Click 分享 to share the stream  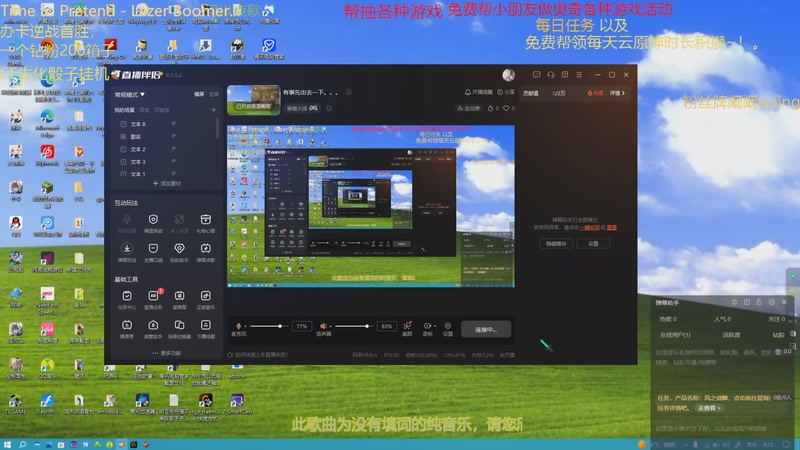pyautogui.click(x=506, y=92)
